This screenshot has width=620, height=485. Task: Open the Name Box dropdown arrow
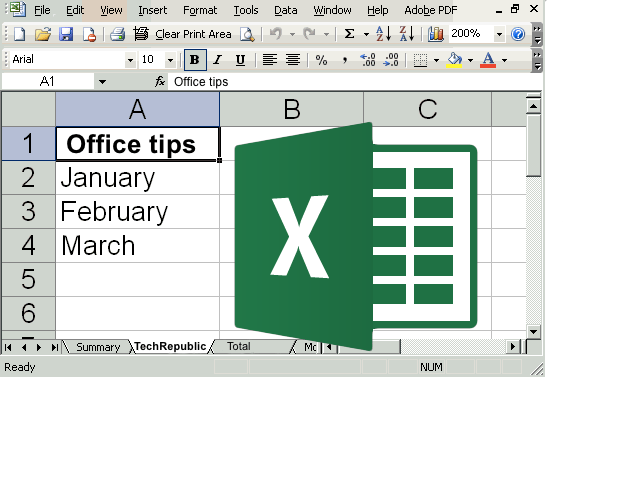point(102,82)
